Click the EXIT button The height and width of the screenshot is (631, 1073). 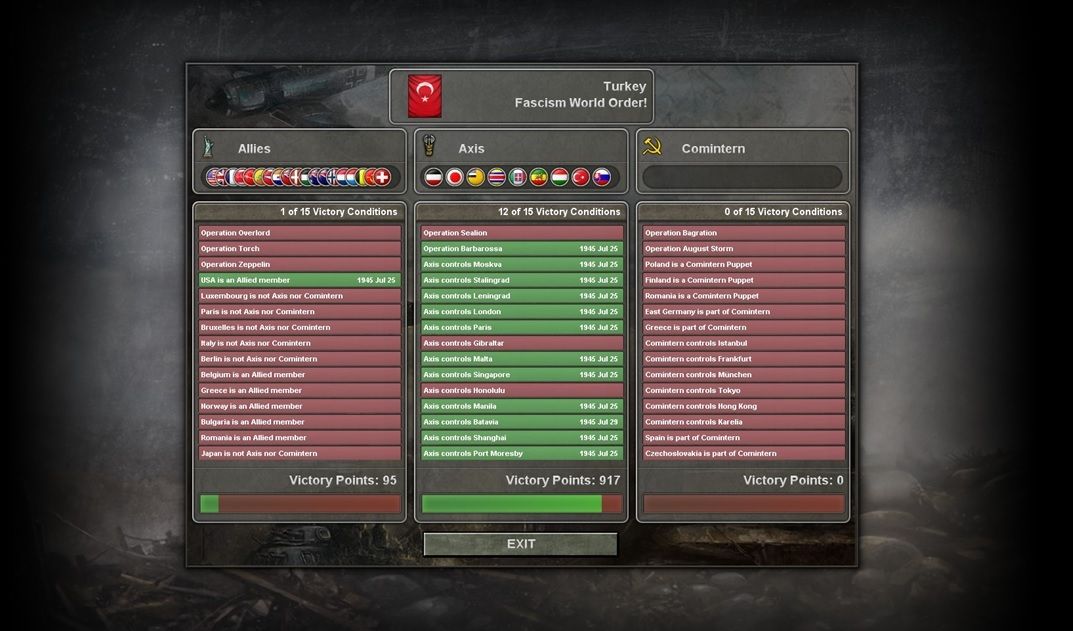tap(521, 544)
